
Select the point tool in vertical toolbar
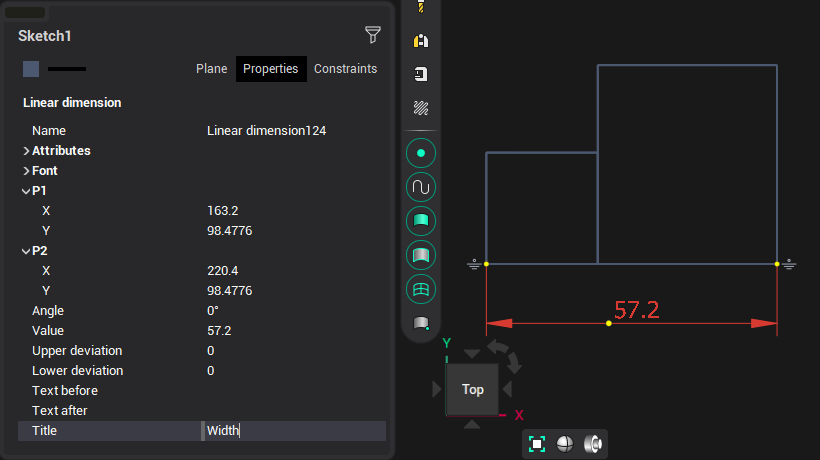421,153
